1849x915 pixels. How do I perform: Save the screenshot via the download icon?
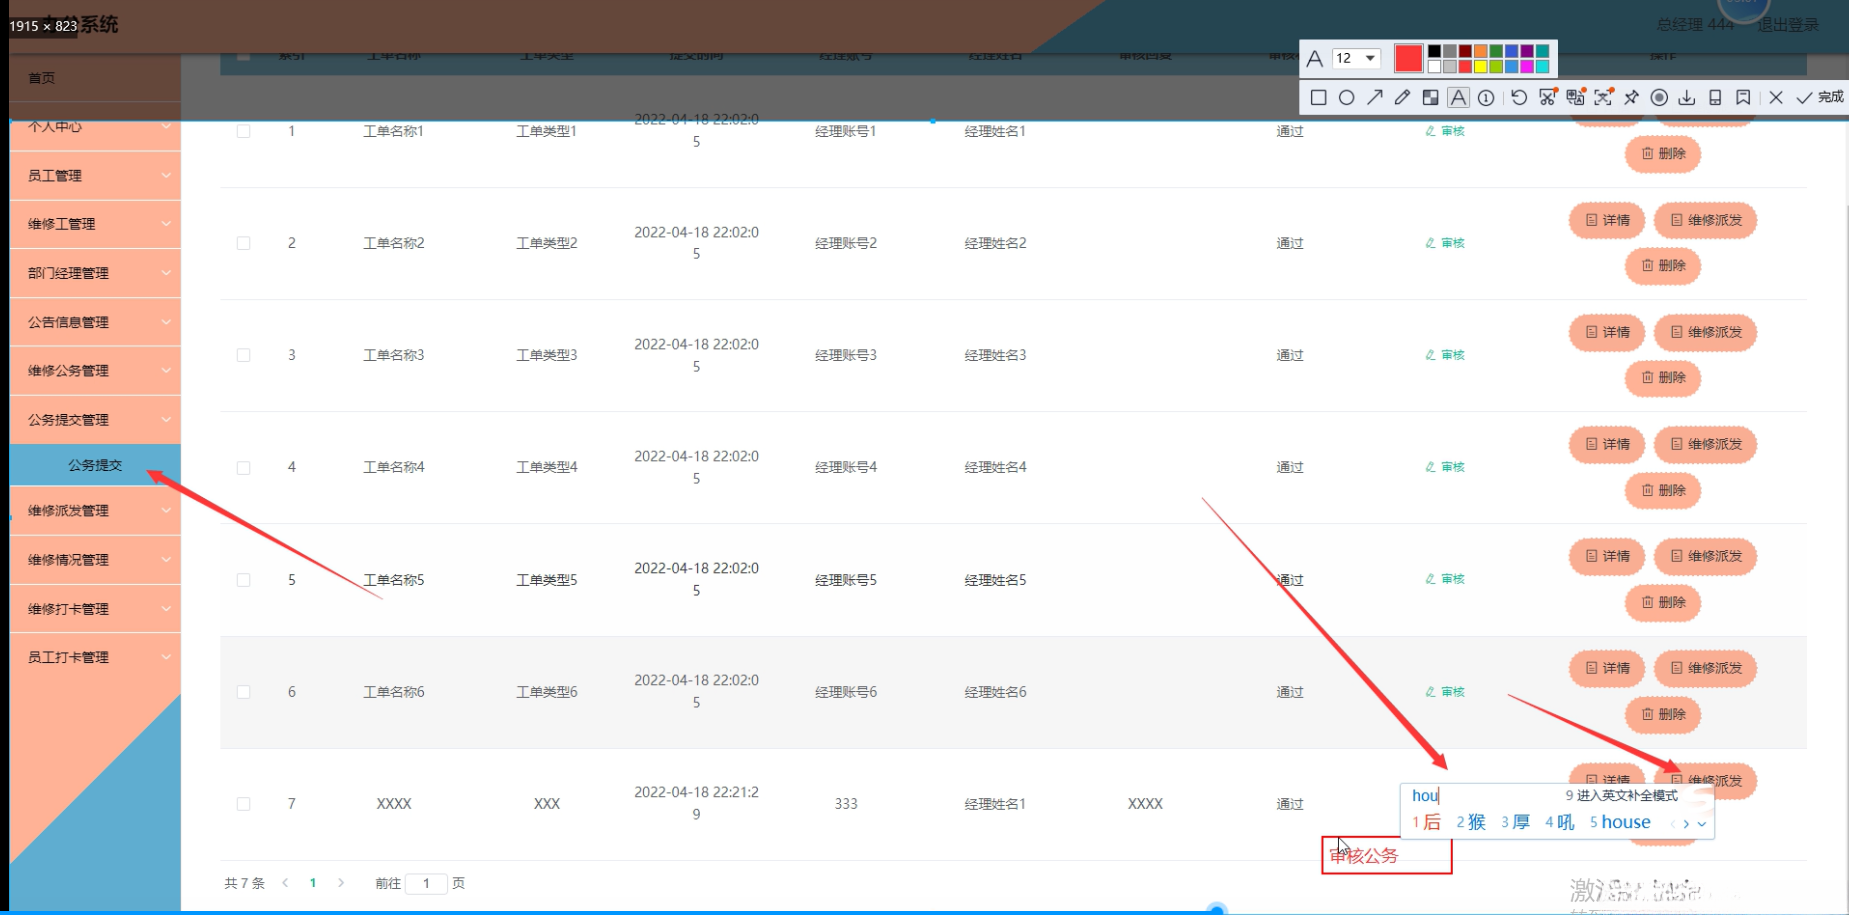click(1686, 97)
